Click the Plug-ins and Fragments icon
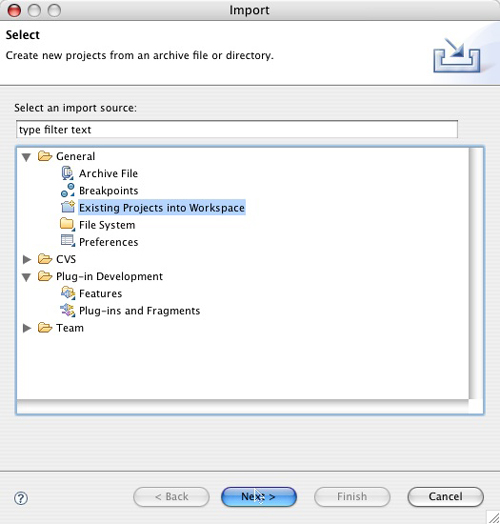This screenshot has height=524, width=500. (68, 310)
